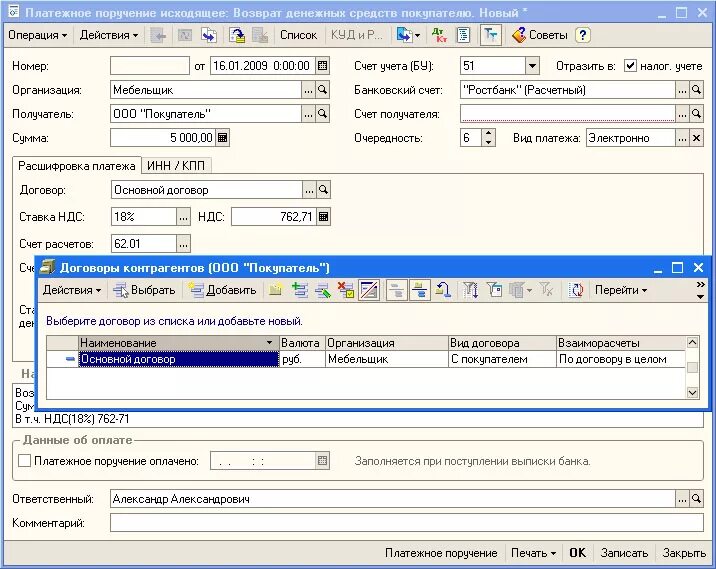Image resolution: width=716 pixels, height=569 pixels.
Task: Toggle the Тт settings icon in toolbar
Action: (x=491, y=35)
